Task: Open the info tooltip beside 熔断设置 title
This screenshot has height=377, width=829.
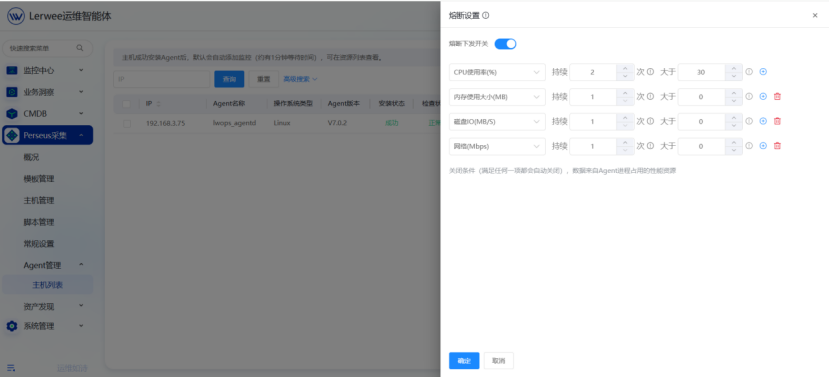Action: pyautogui.click(x=486, y=16)
